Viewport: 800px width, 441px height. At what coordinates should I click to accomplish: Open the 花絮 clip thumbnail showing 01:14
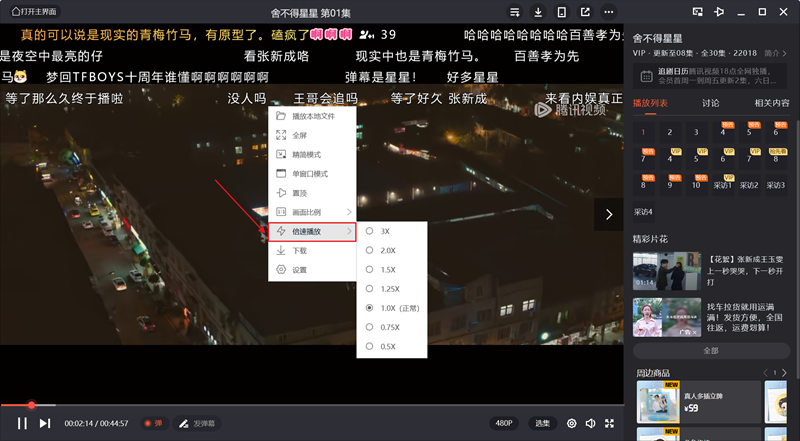point(667,271)
